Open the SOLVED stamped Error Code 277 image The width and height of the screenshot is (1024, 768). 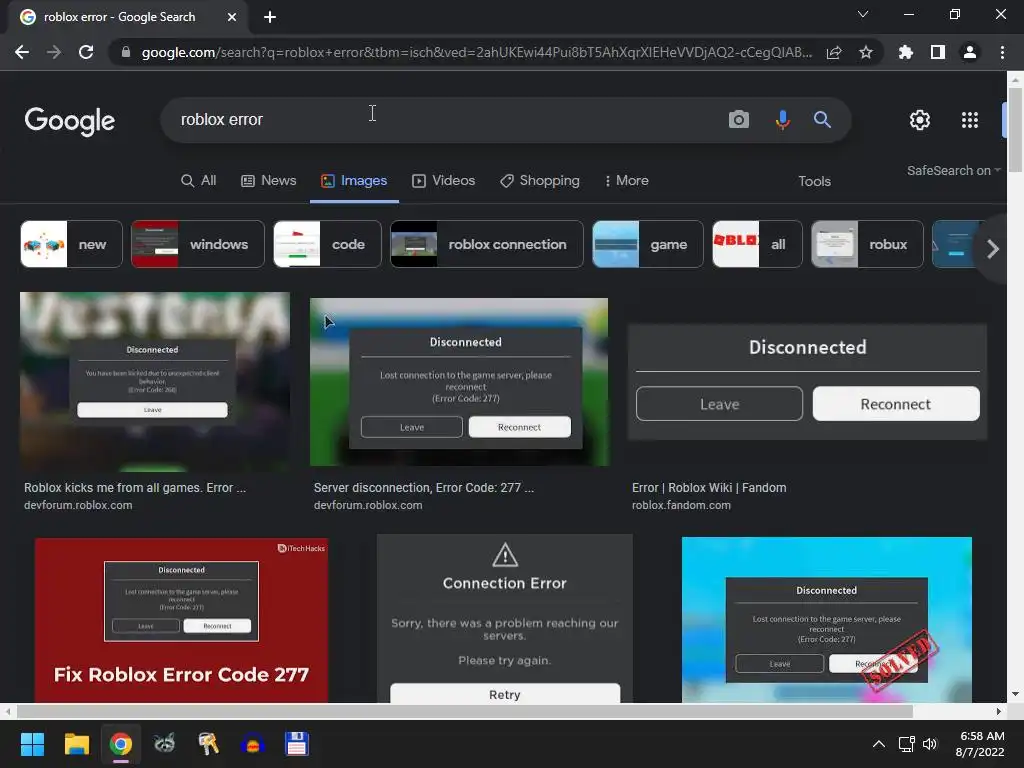826,620
